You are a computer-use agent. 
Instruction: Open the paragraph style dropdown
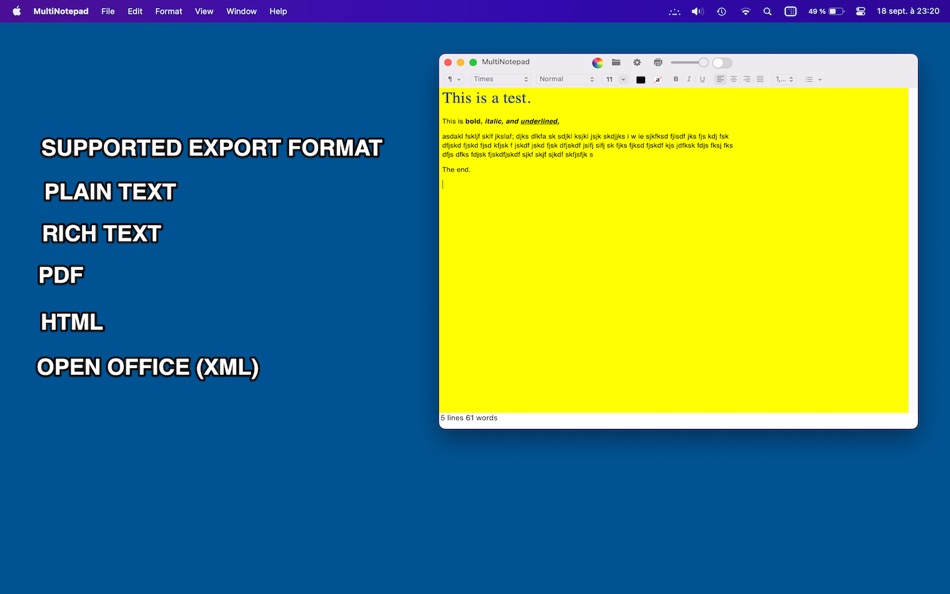tap(454, 79)
